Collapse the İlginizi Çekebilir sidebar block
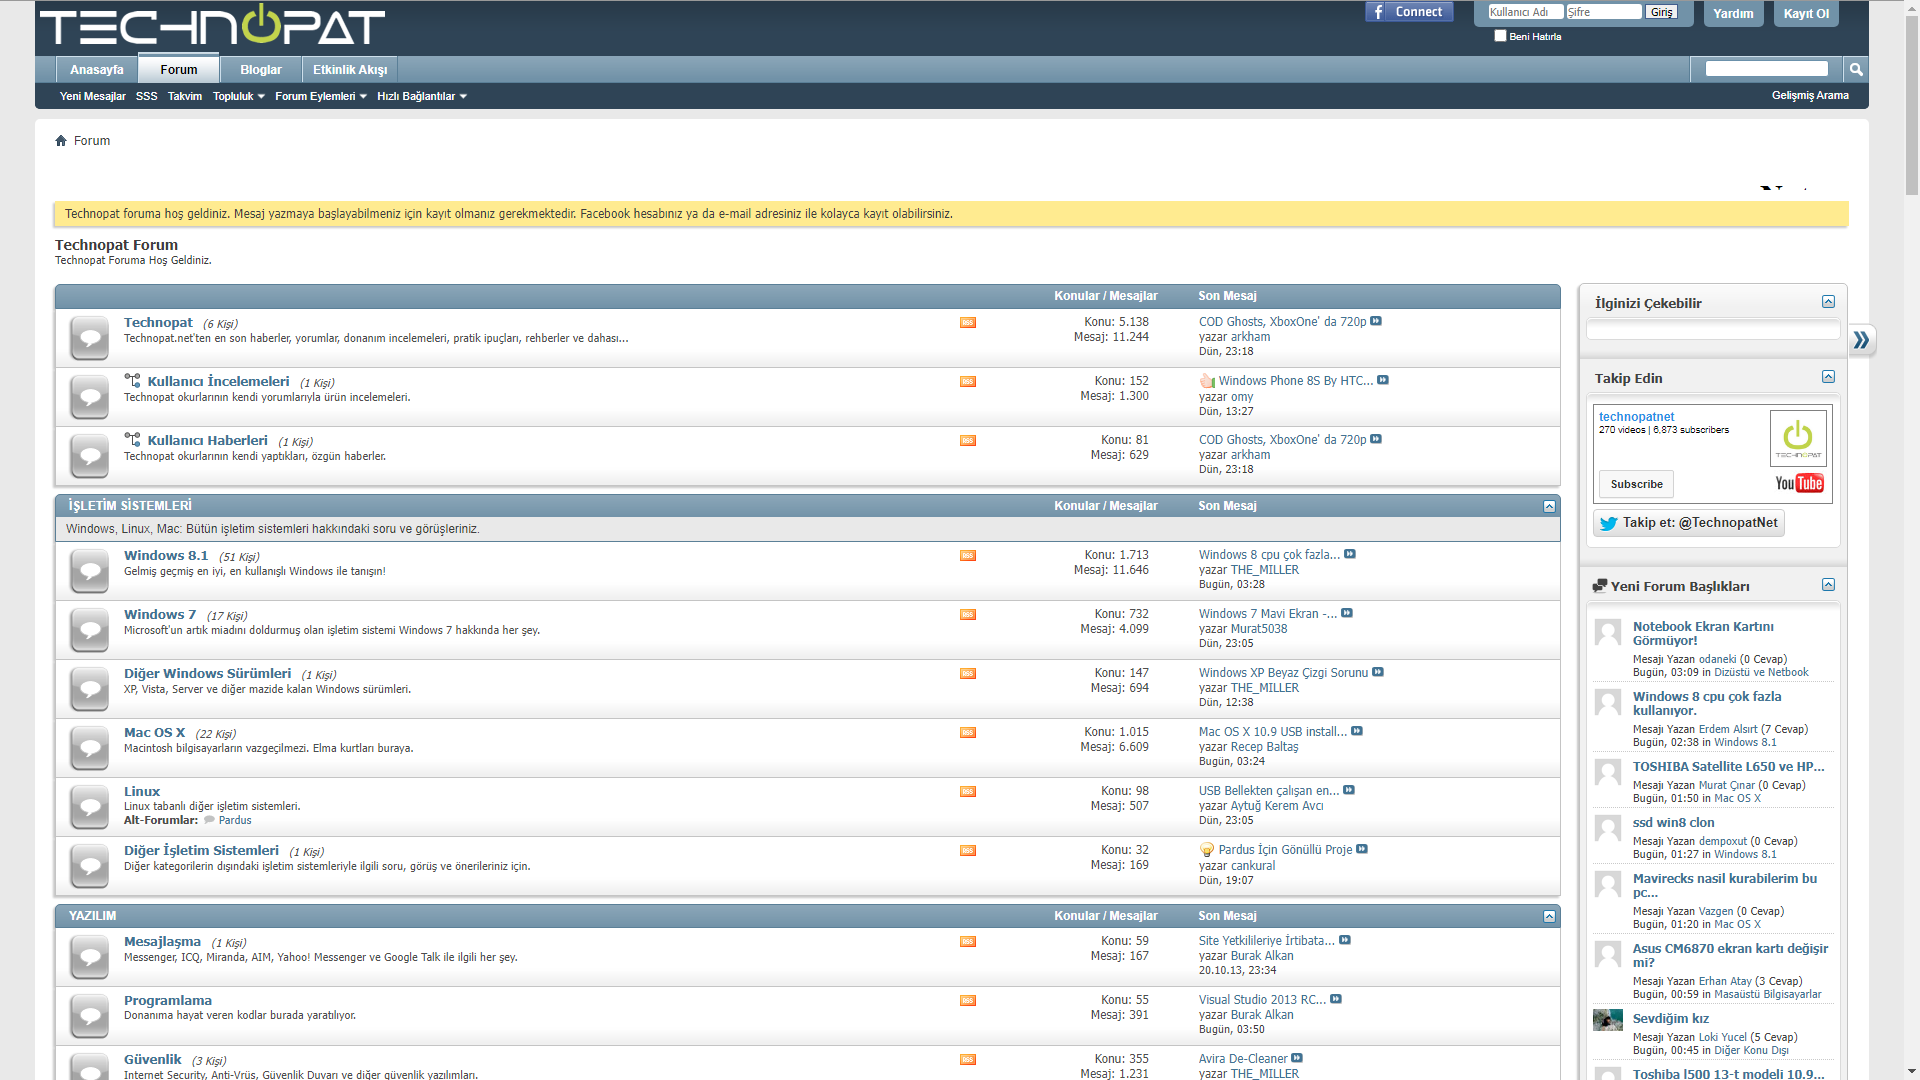Screen dimensions: 1920x1080 pyautogui.click(x=1828, y=302)
